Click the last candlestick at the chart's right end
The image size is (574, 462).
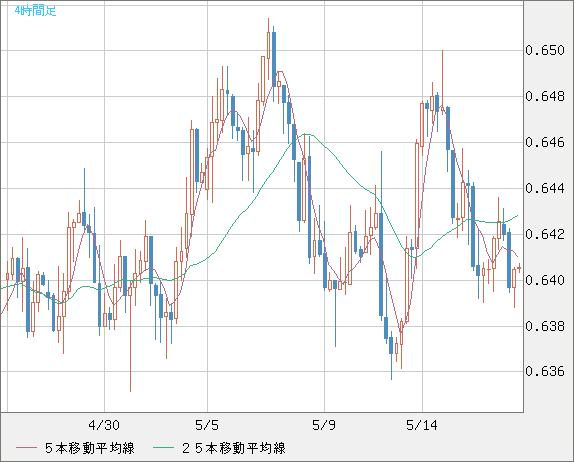[519, 268]
